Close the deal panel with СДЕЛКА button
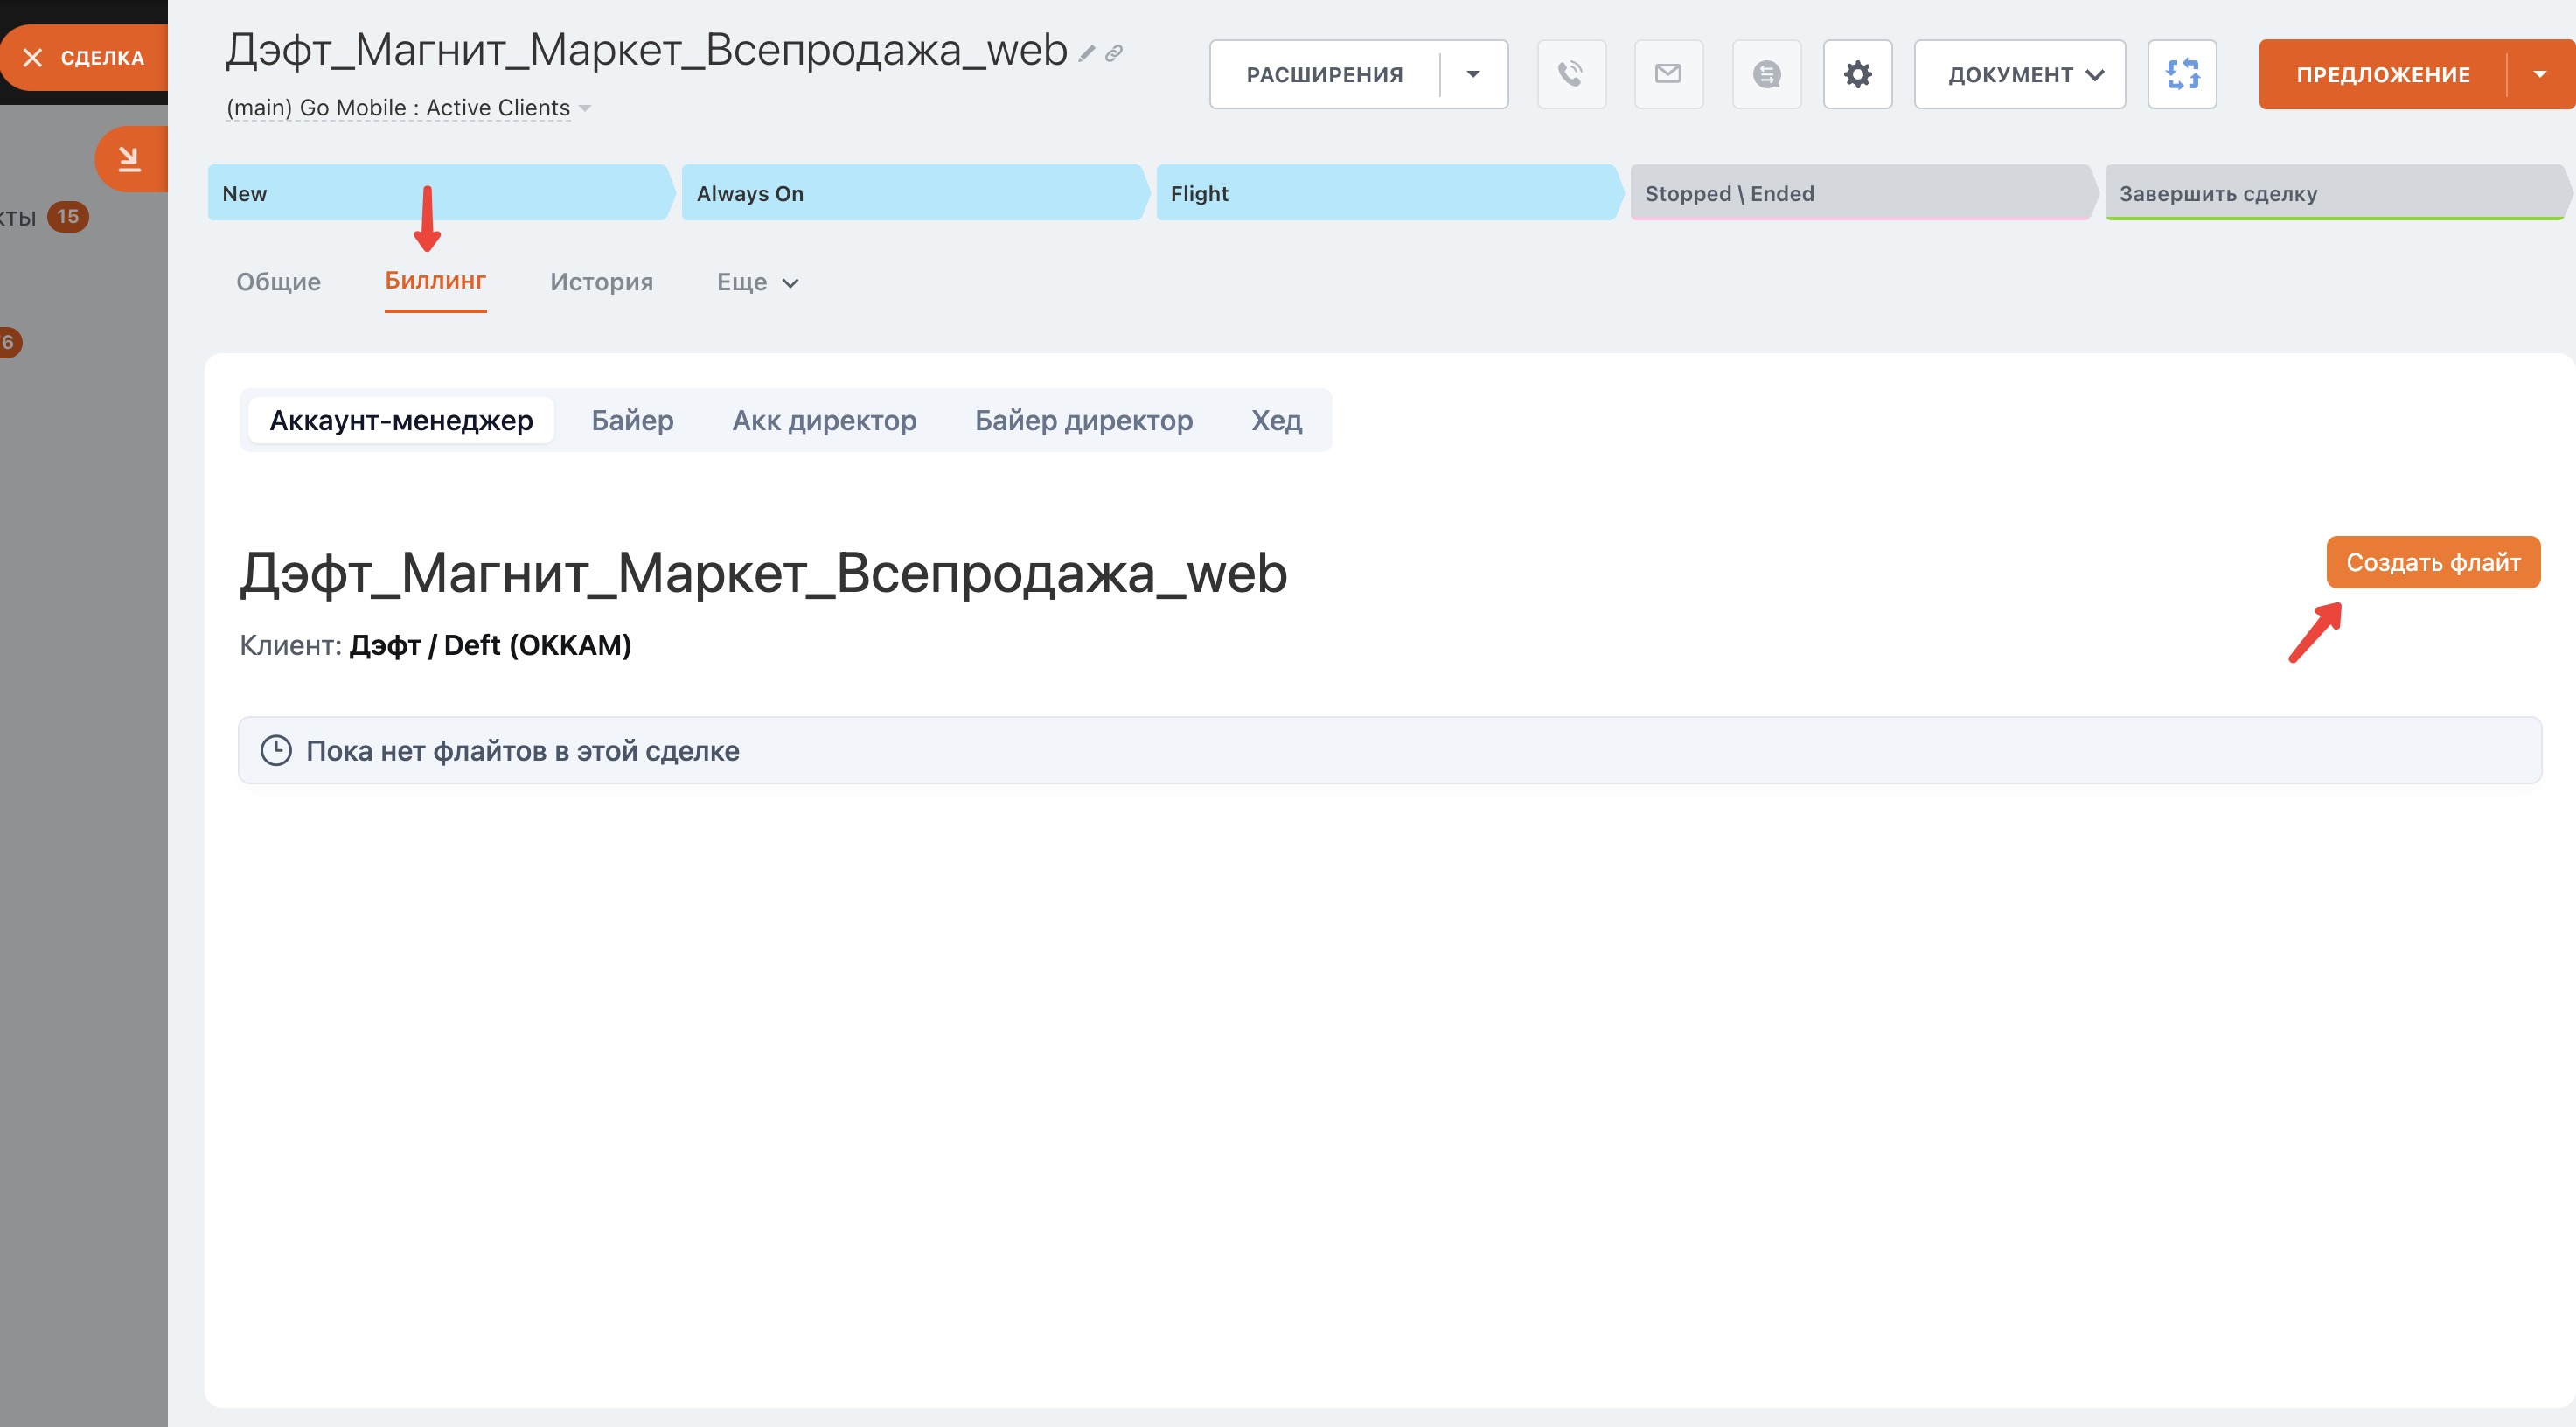The image size is (2576, 1427). (x=84, y=58)
